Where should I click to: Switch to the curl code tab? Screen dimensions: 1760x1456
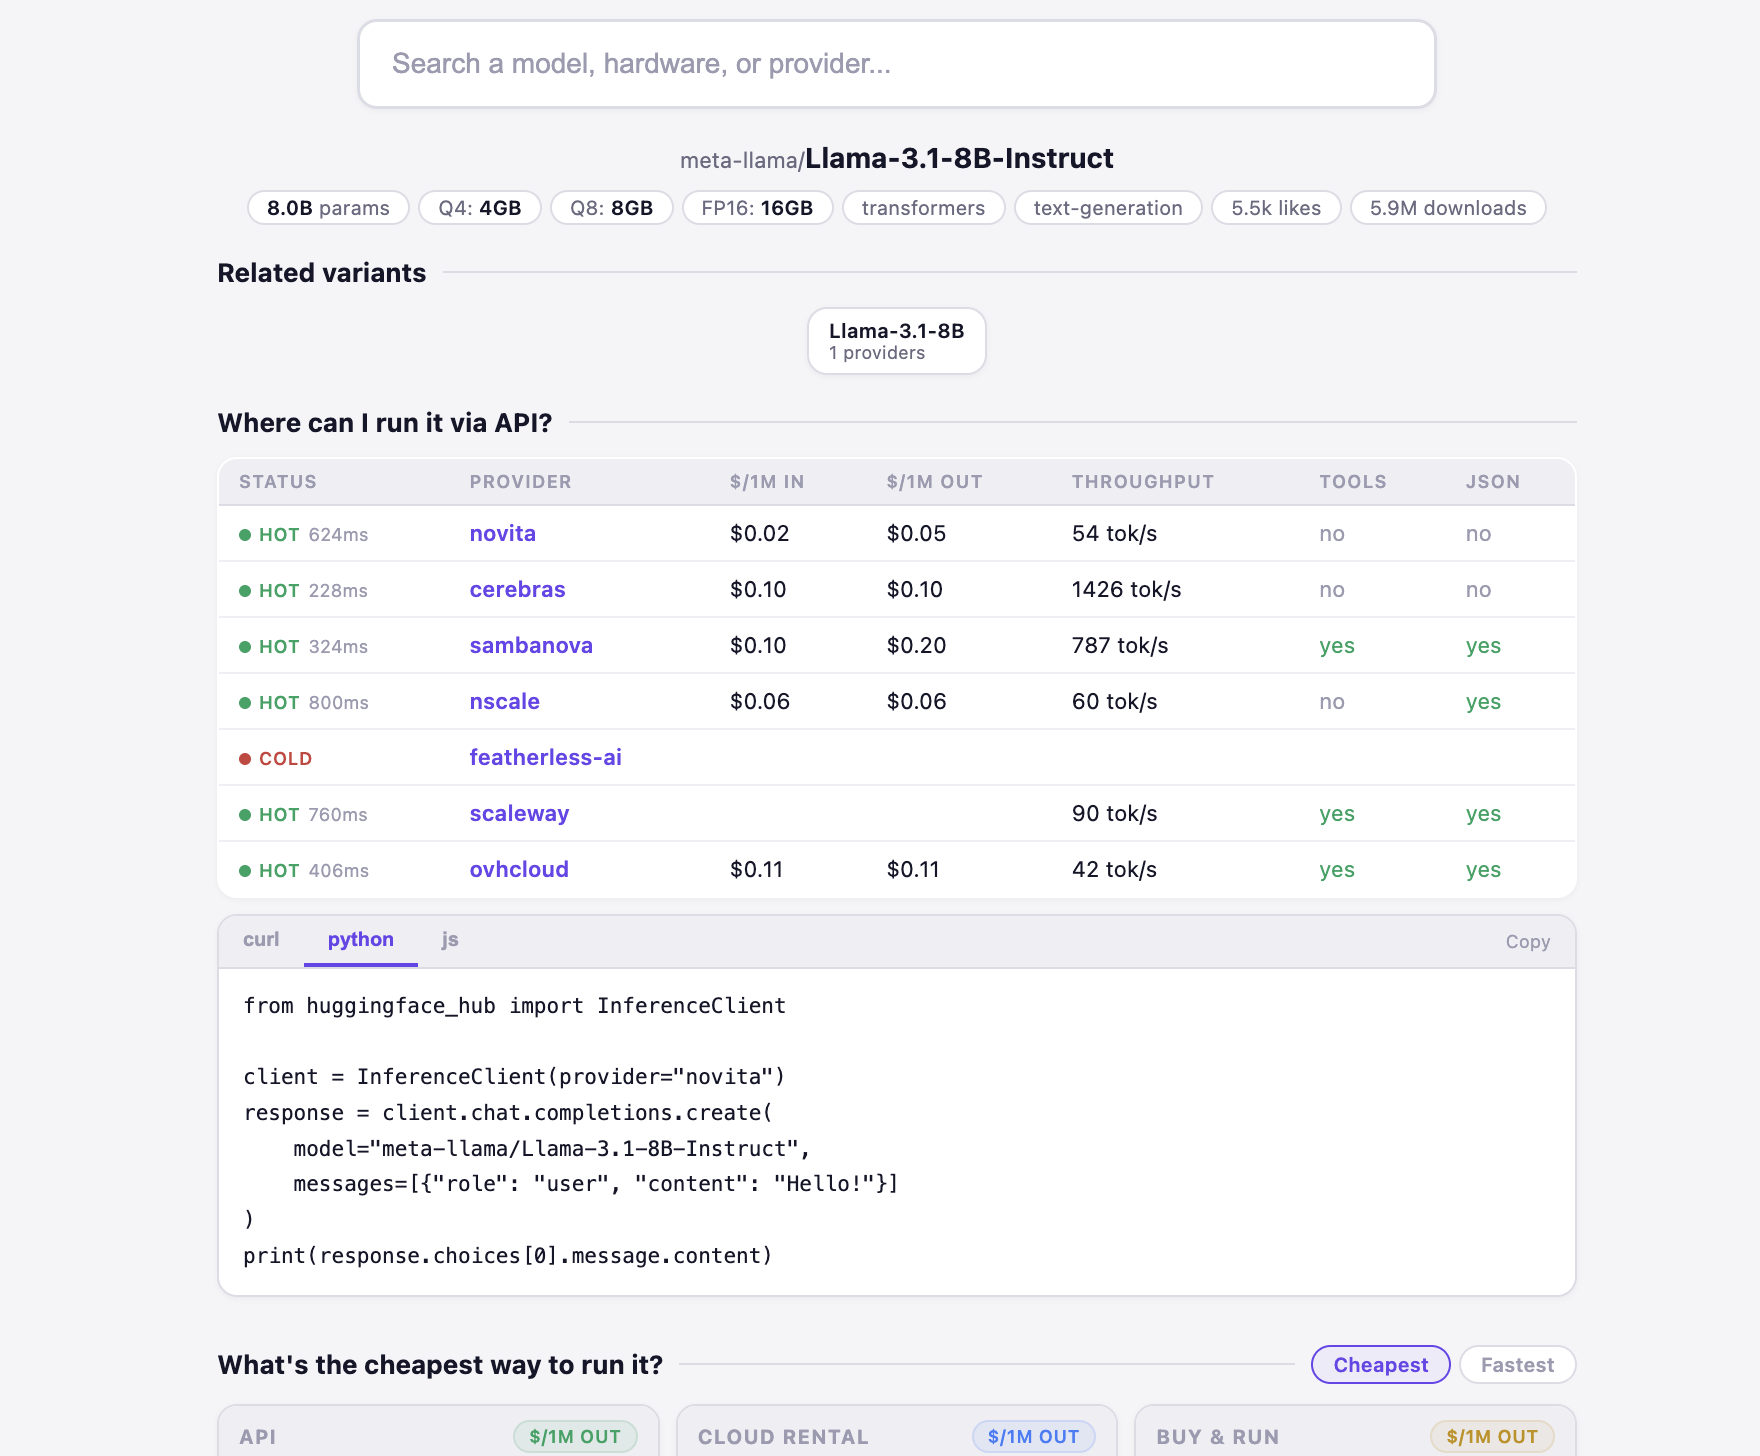[261, 940]
